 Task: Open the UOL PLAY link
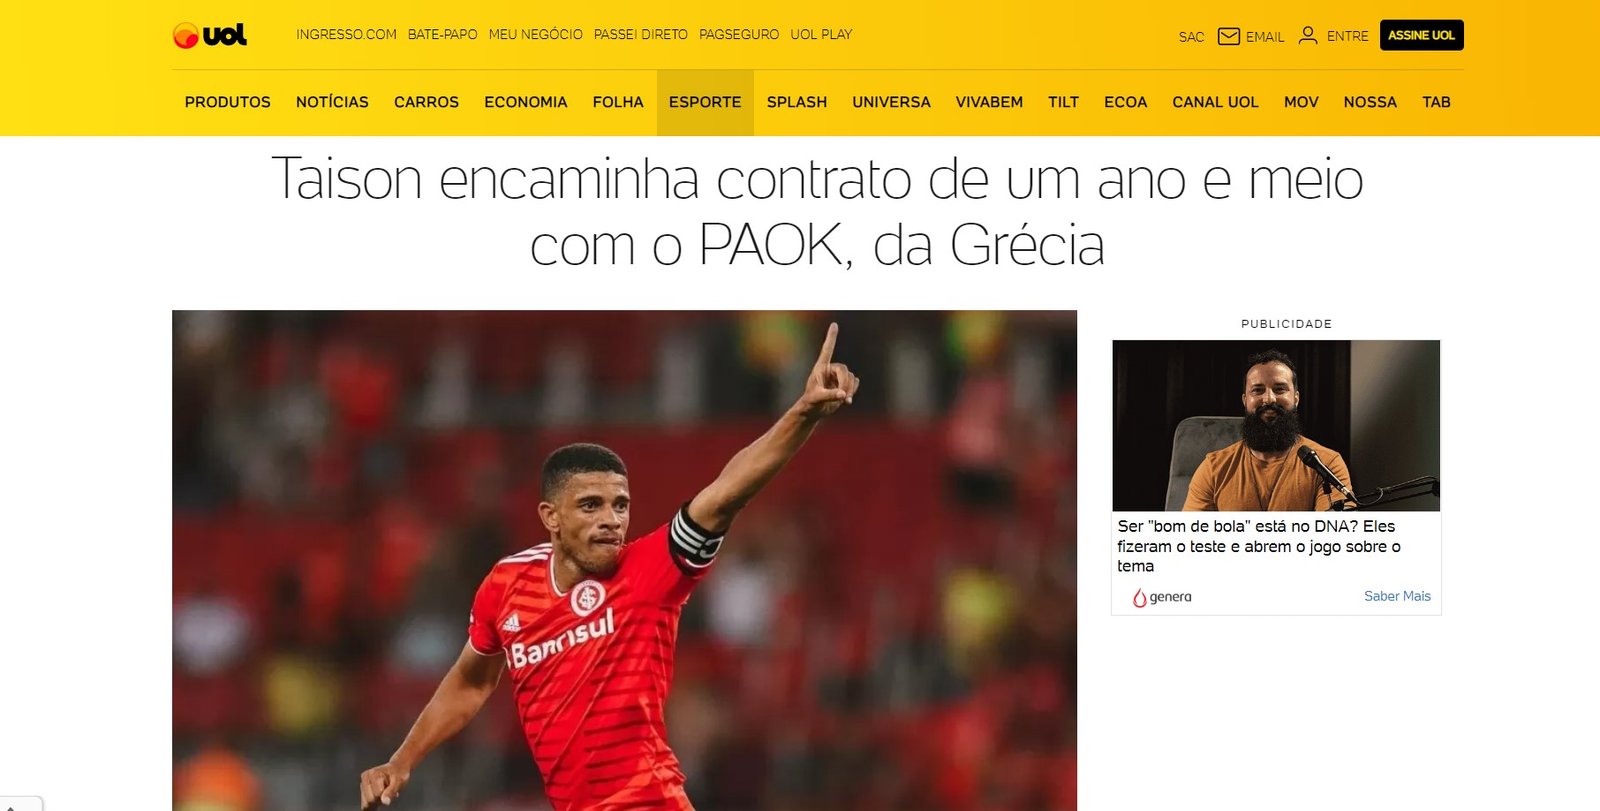click(821, 34)
